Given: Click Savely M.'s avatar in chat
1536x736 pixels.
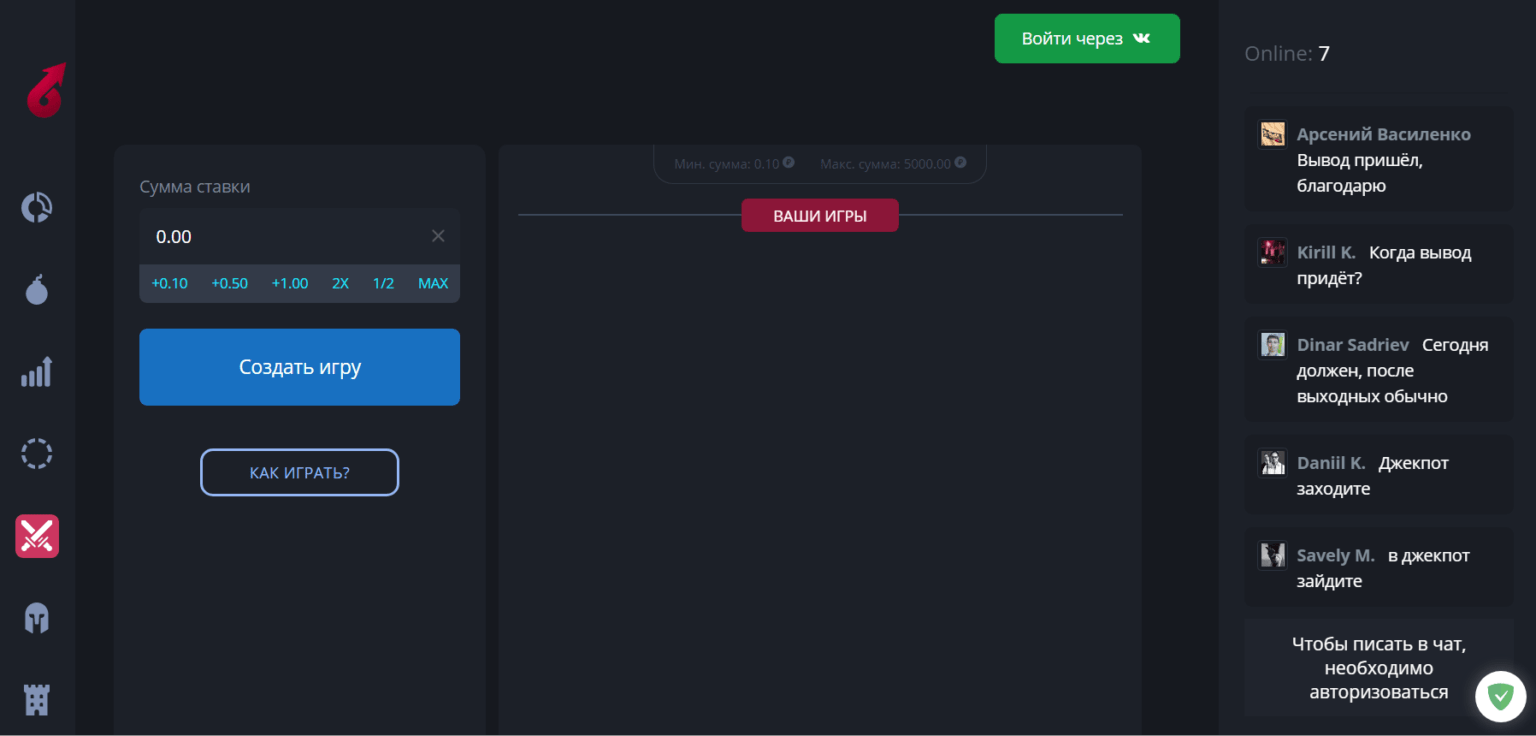Looking at the screenshot, I should (x=1273, y=555).
